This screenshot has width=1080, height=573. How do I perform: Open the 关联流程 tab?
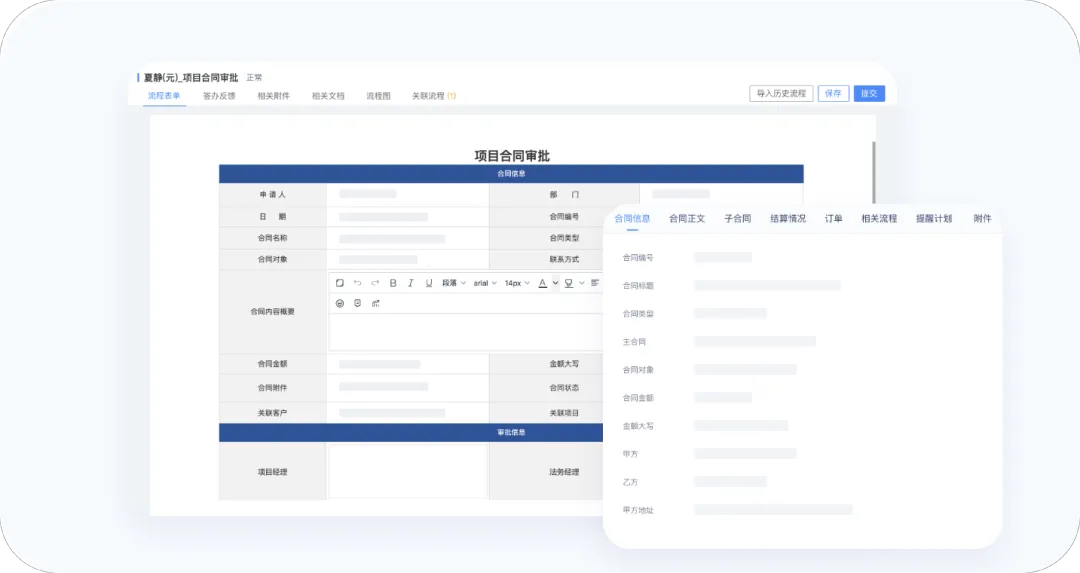(434, 96)
